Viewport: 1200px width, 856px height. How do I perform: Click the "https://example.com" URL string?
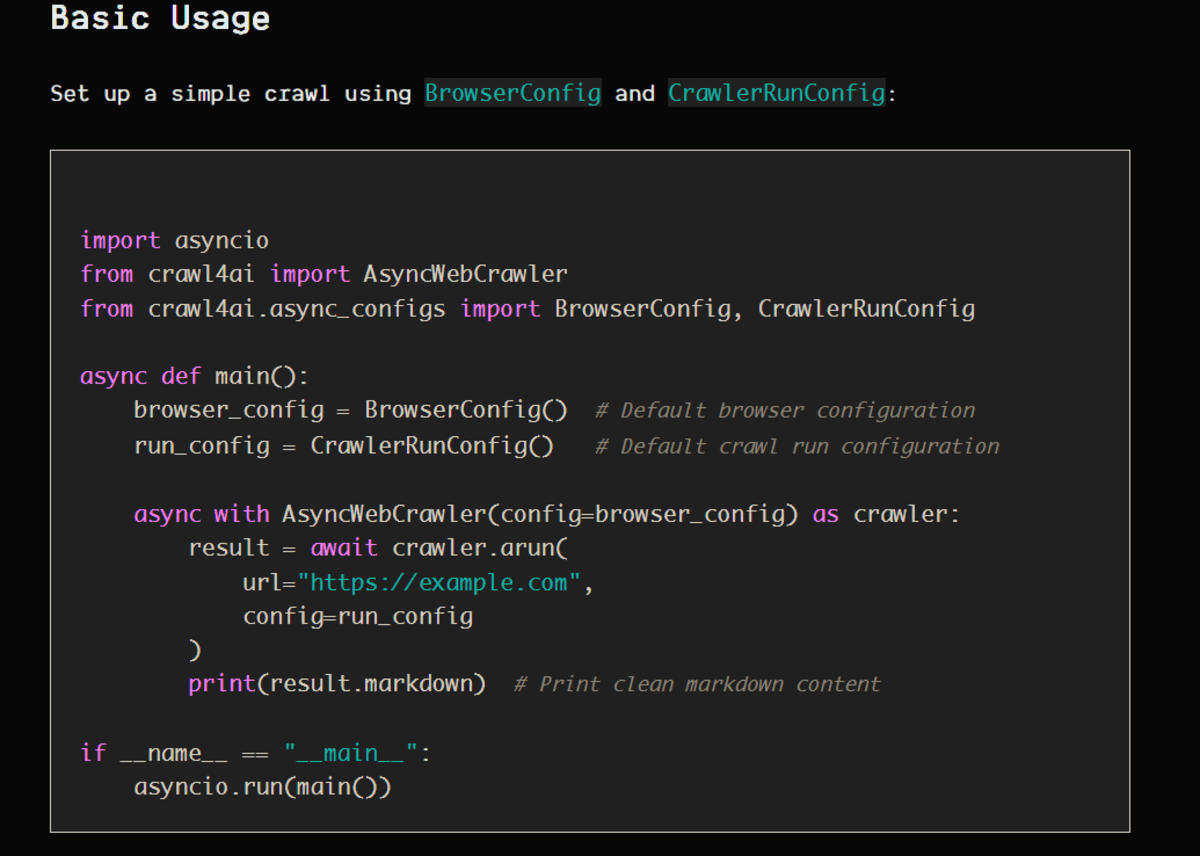[439, 582]
